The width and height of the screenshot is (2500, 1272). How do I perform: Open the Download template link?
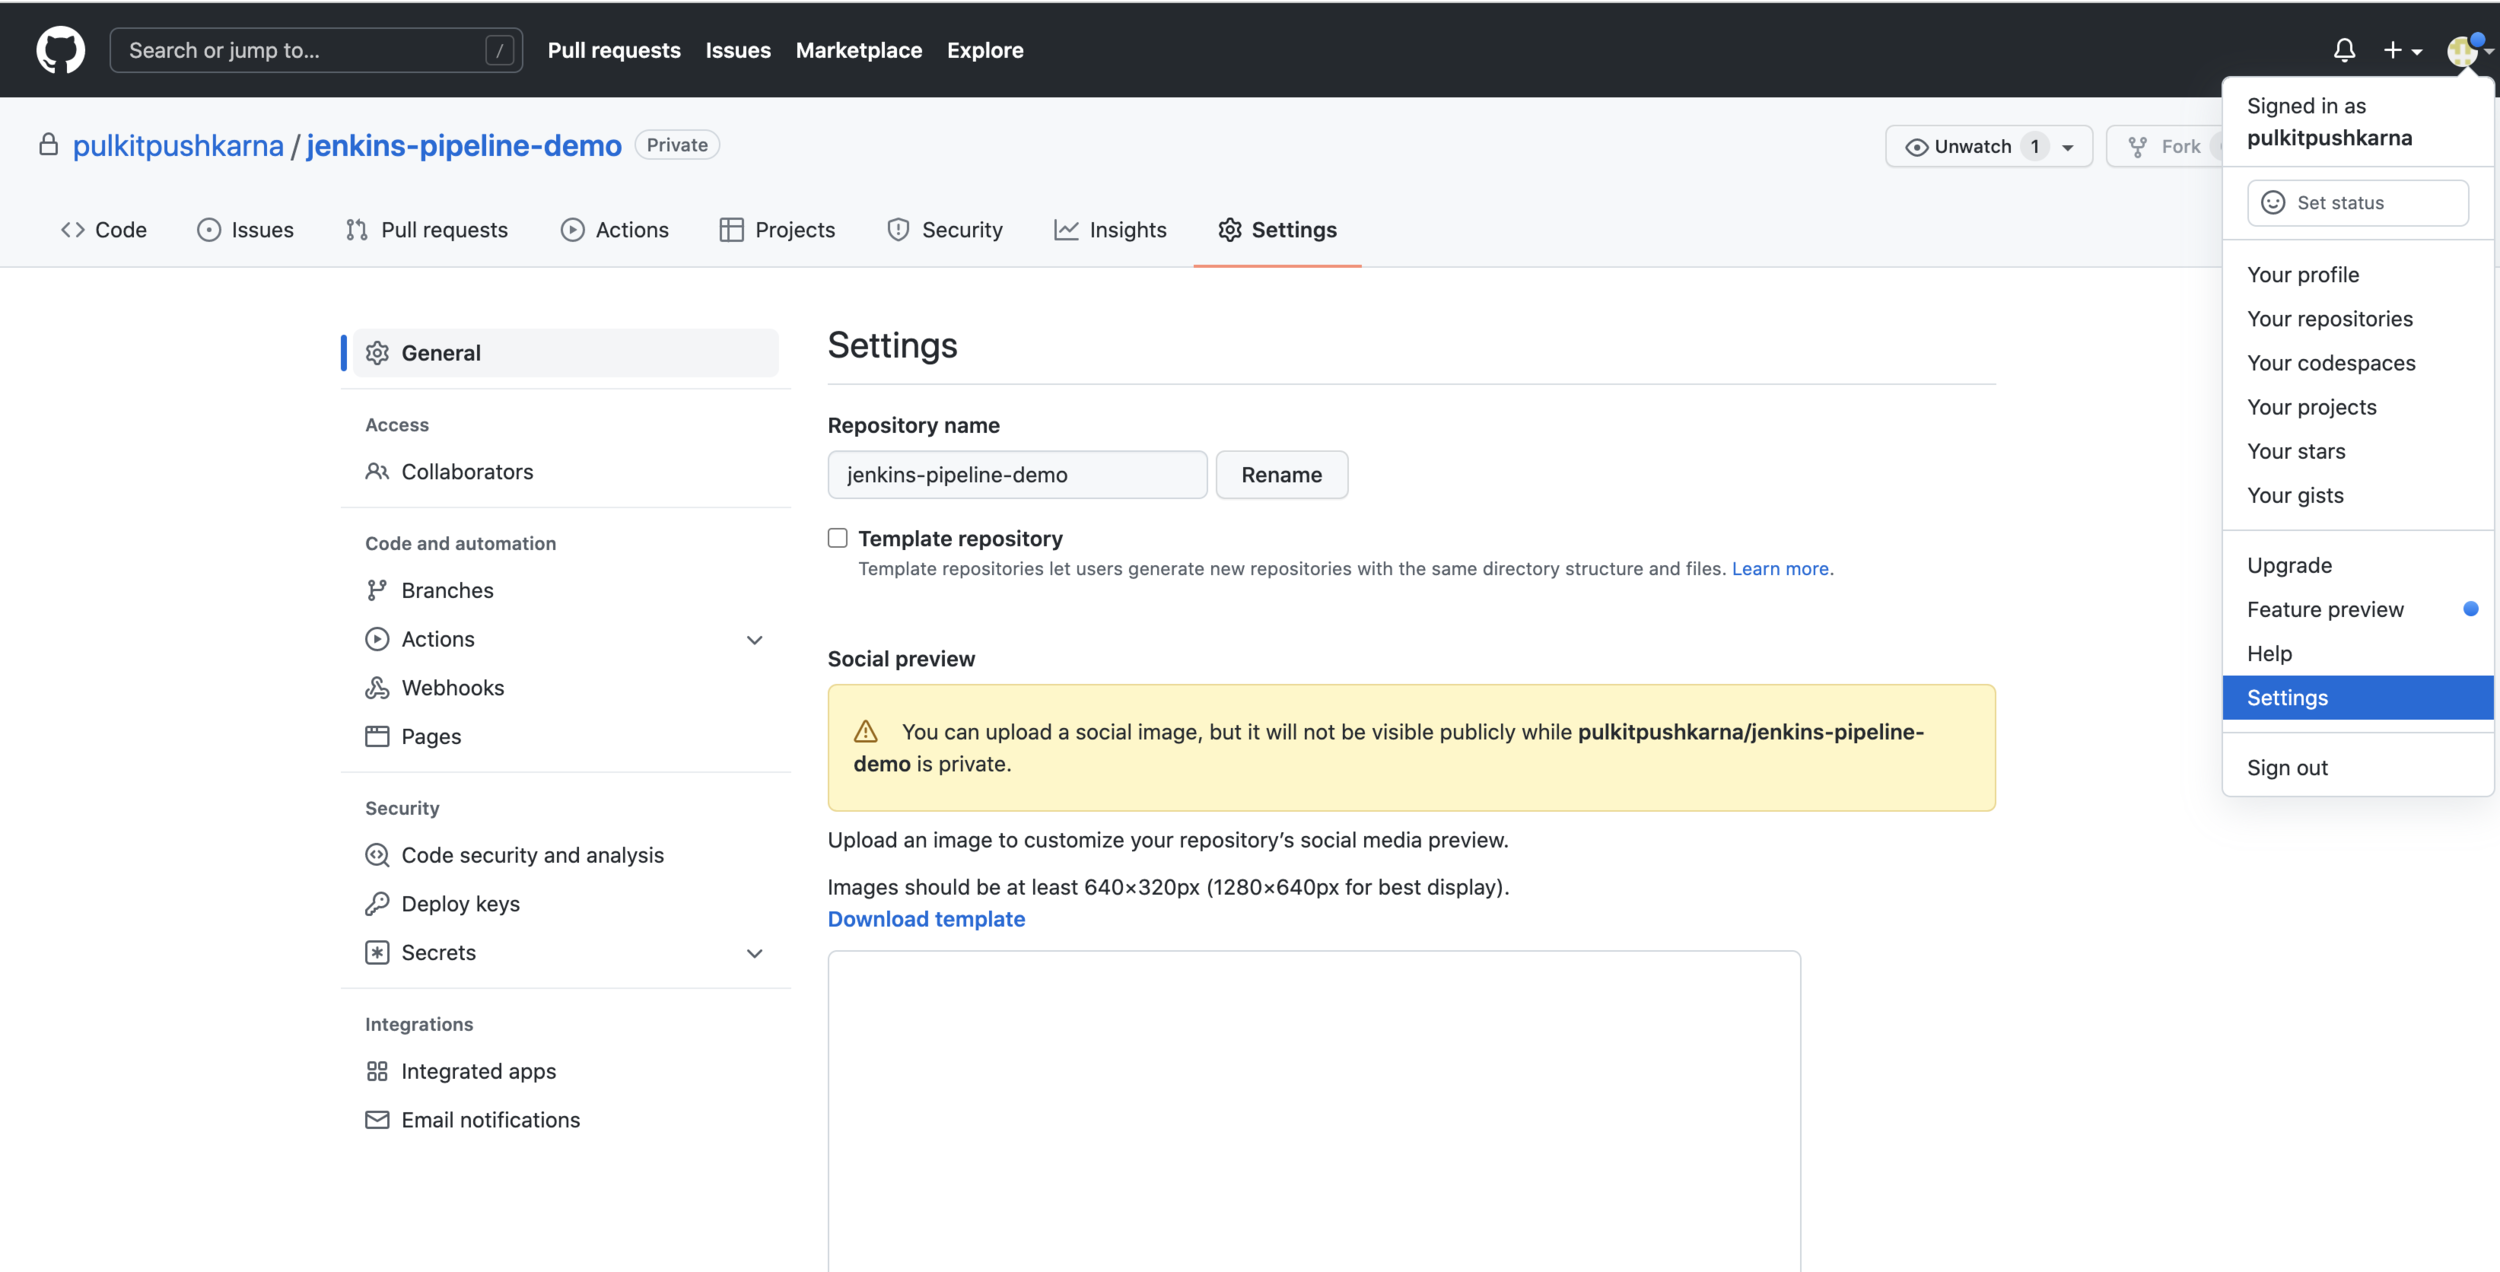926,919
